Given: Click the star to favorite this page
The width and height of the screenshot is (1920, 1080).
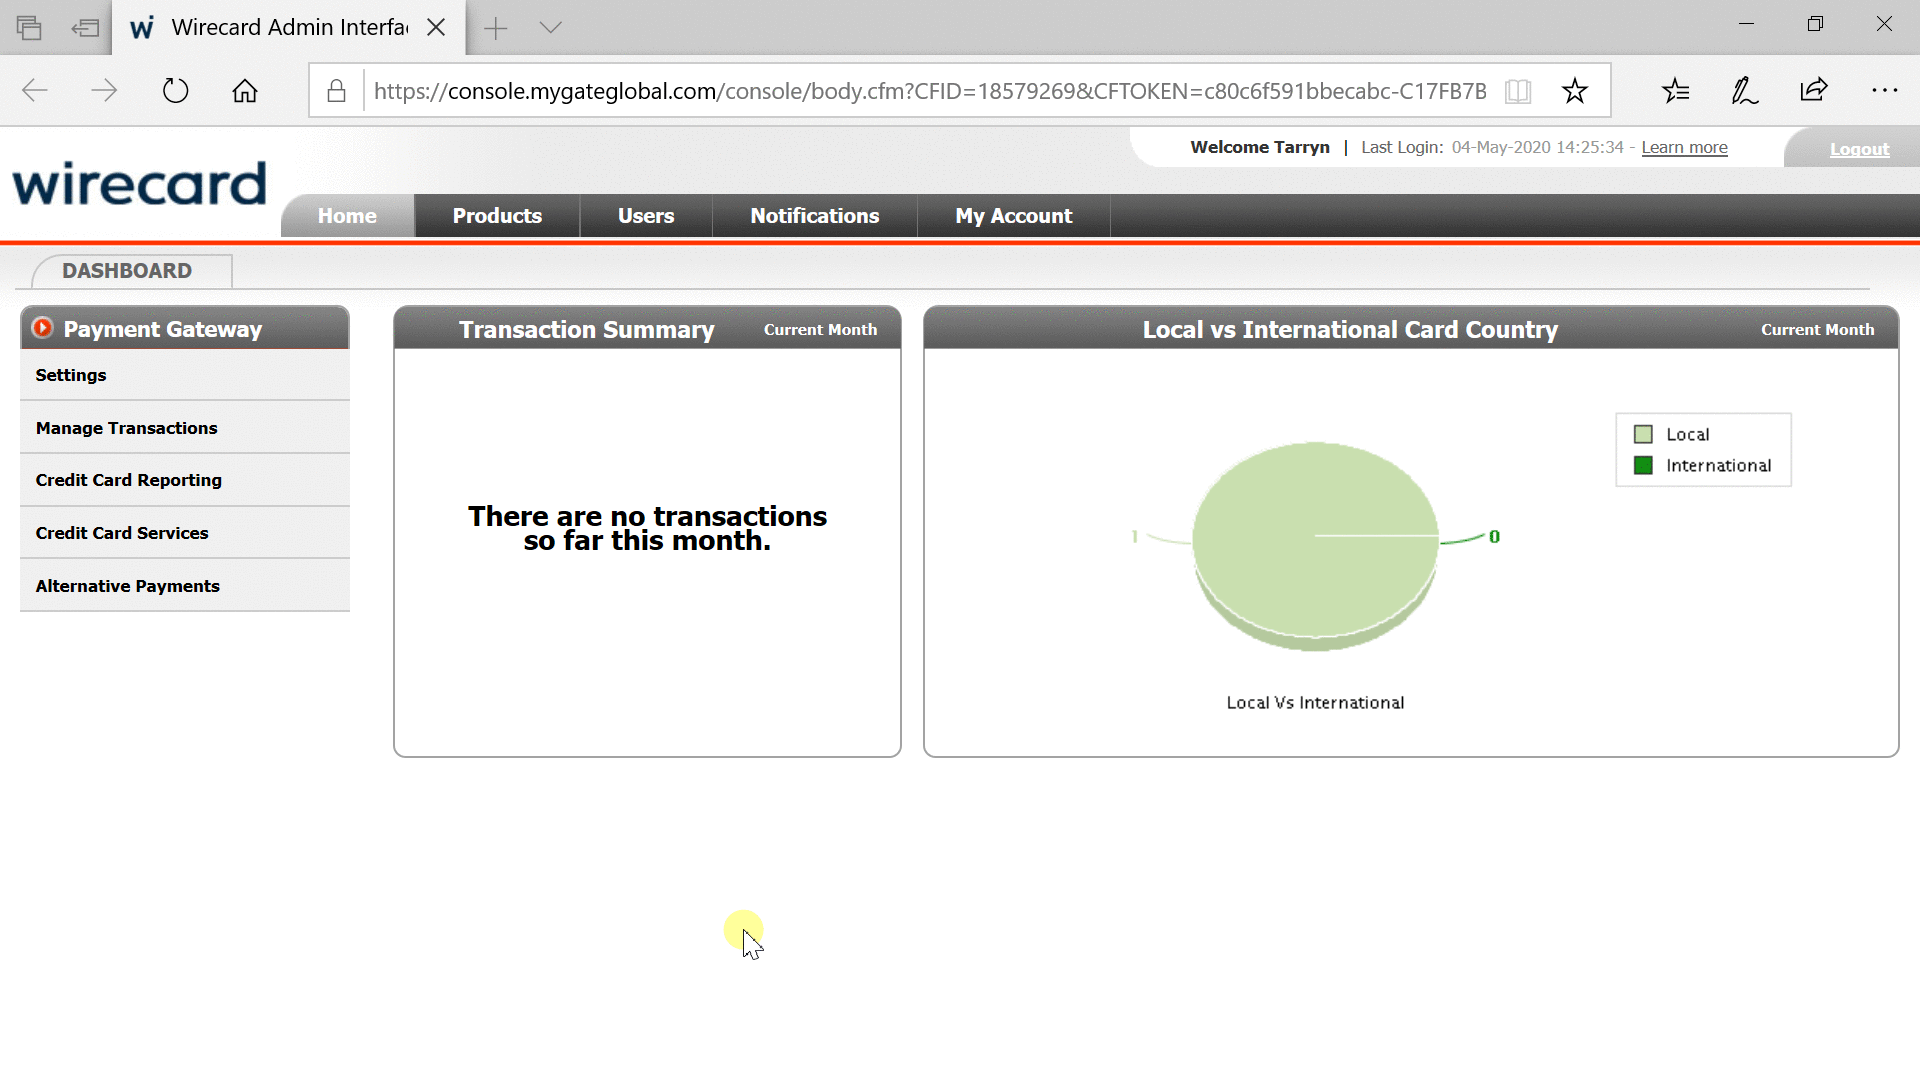Looking at the screenshot, I should (x=1575, y=91).
